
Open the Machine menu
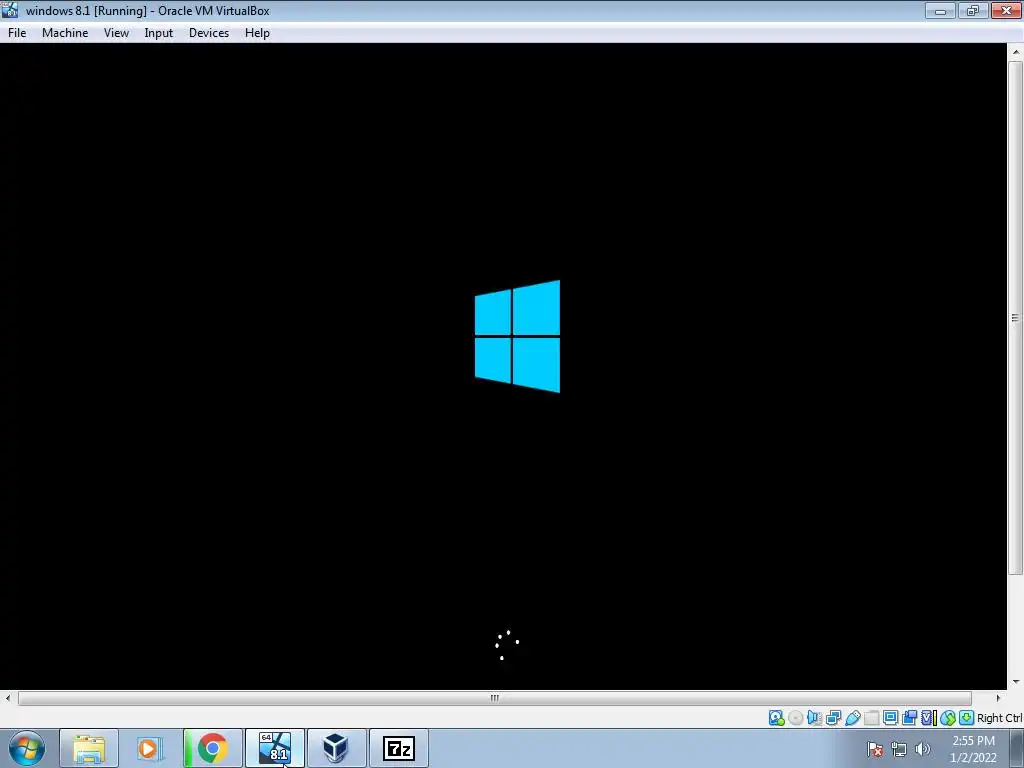pyautogui.click(x=65, y=33)
